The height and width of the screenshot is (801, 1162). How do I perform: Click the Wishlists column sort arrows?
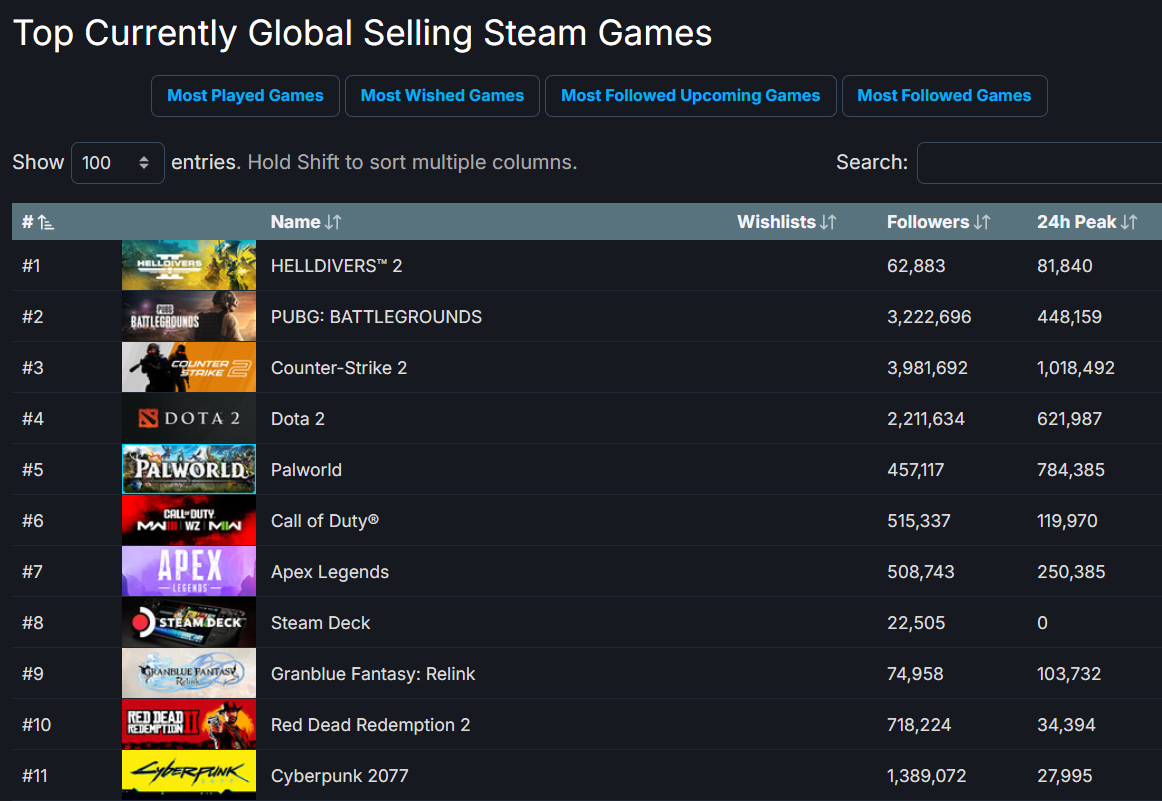click(828, 222)
